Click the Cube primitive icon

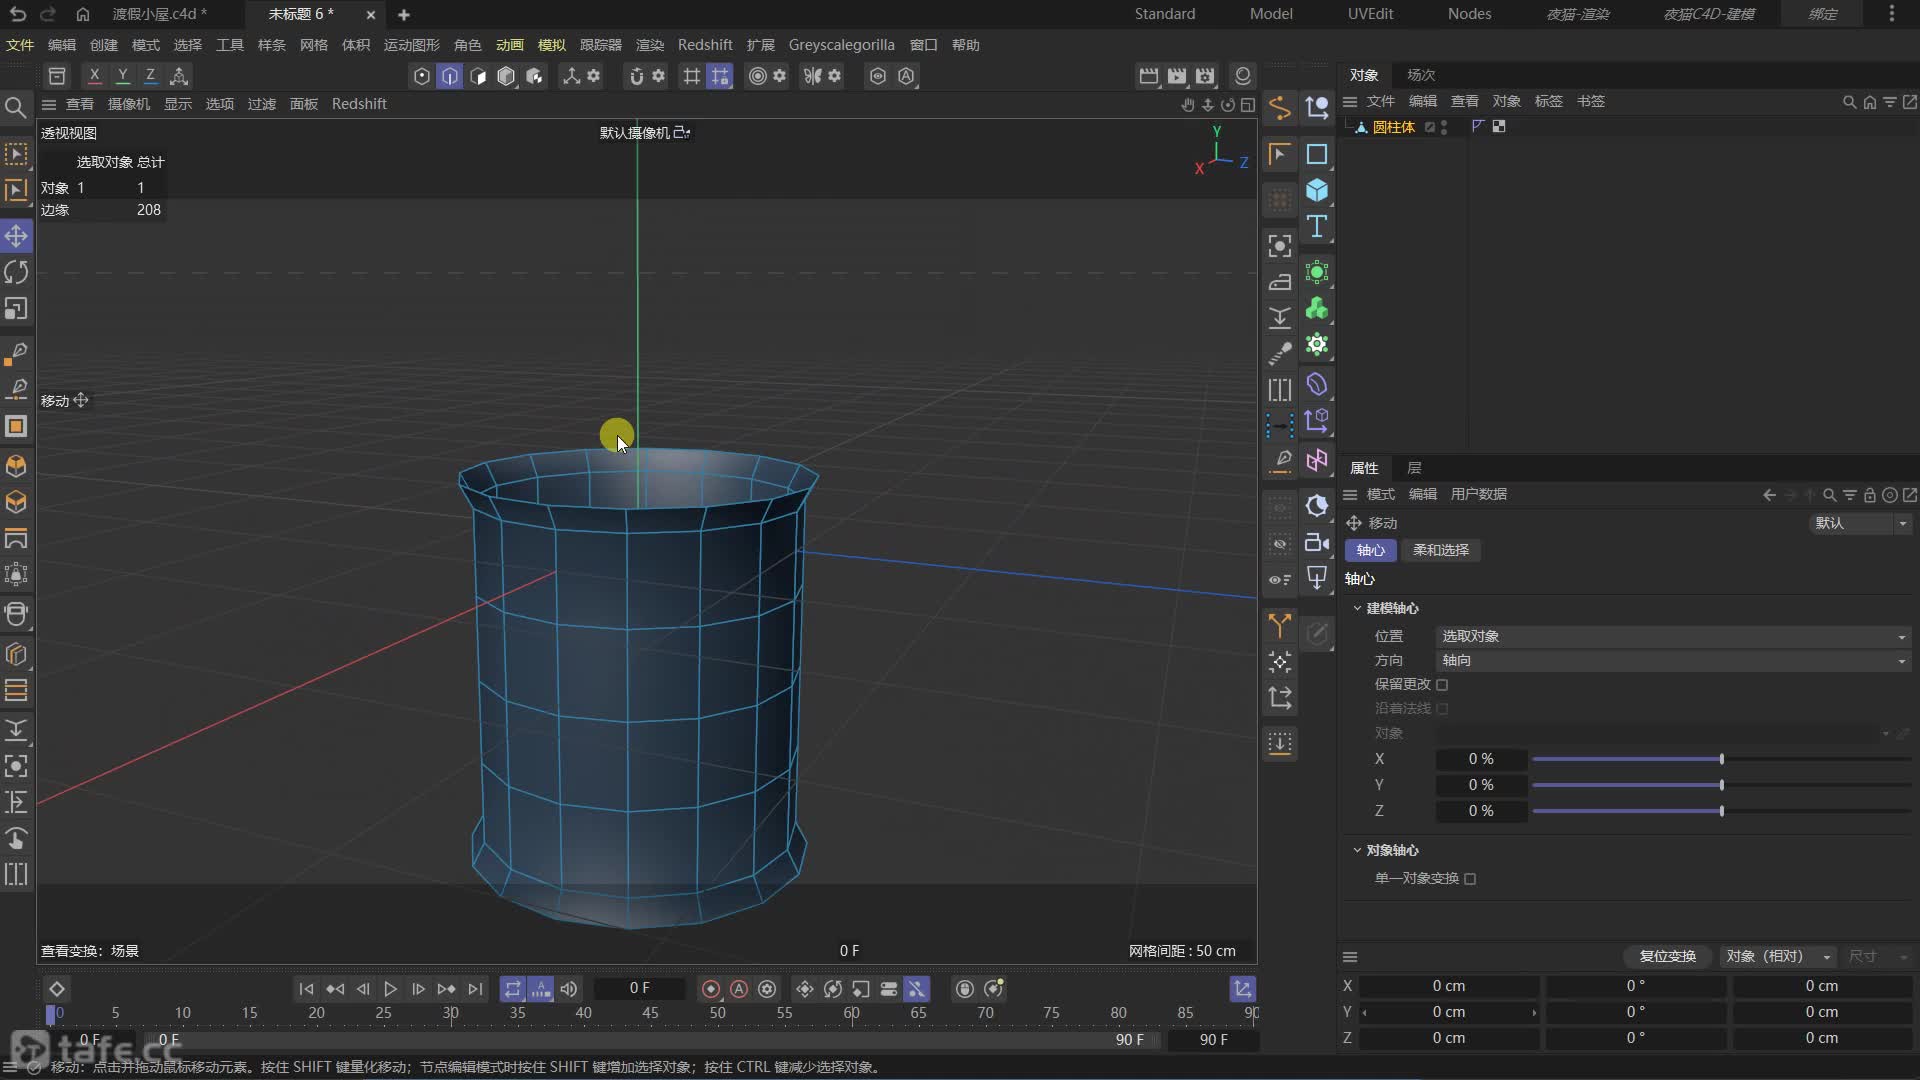point(1317,190)
